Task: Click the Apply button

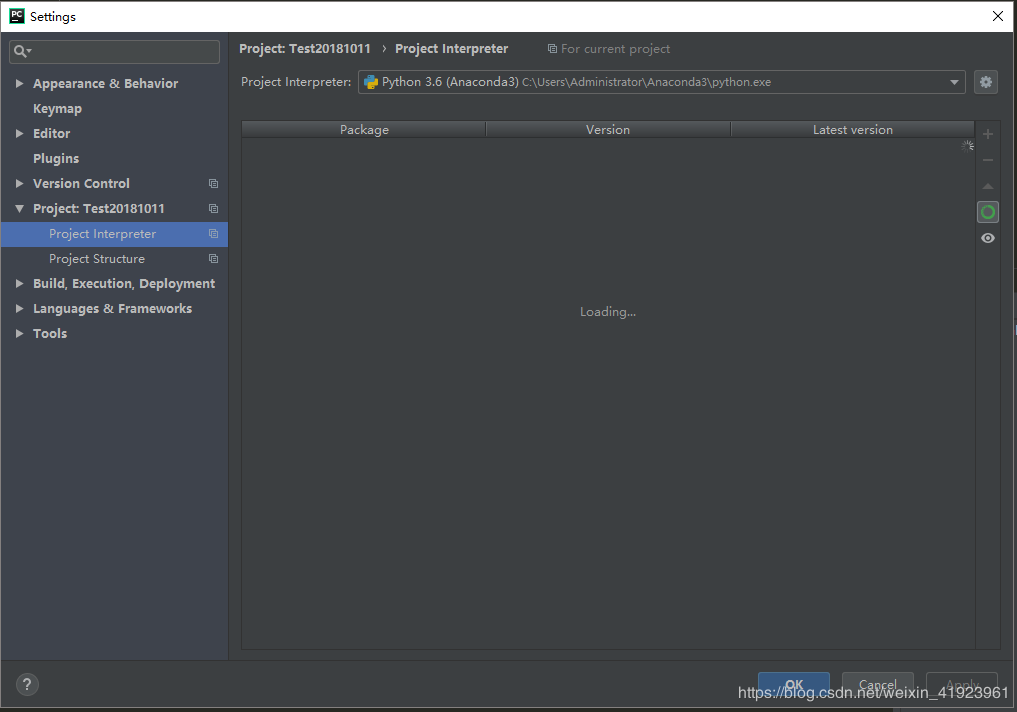Action: 962,685
